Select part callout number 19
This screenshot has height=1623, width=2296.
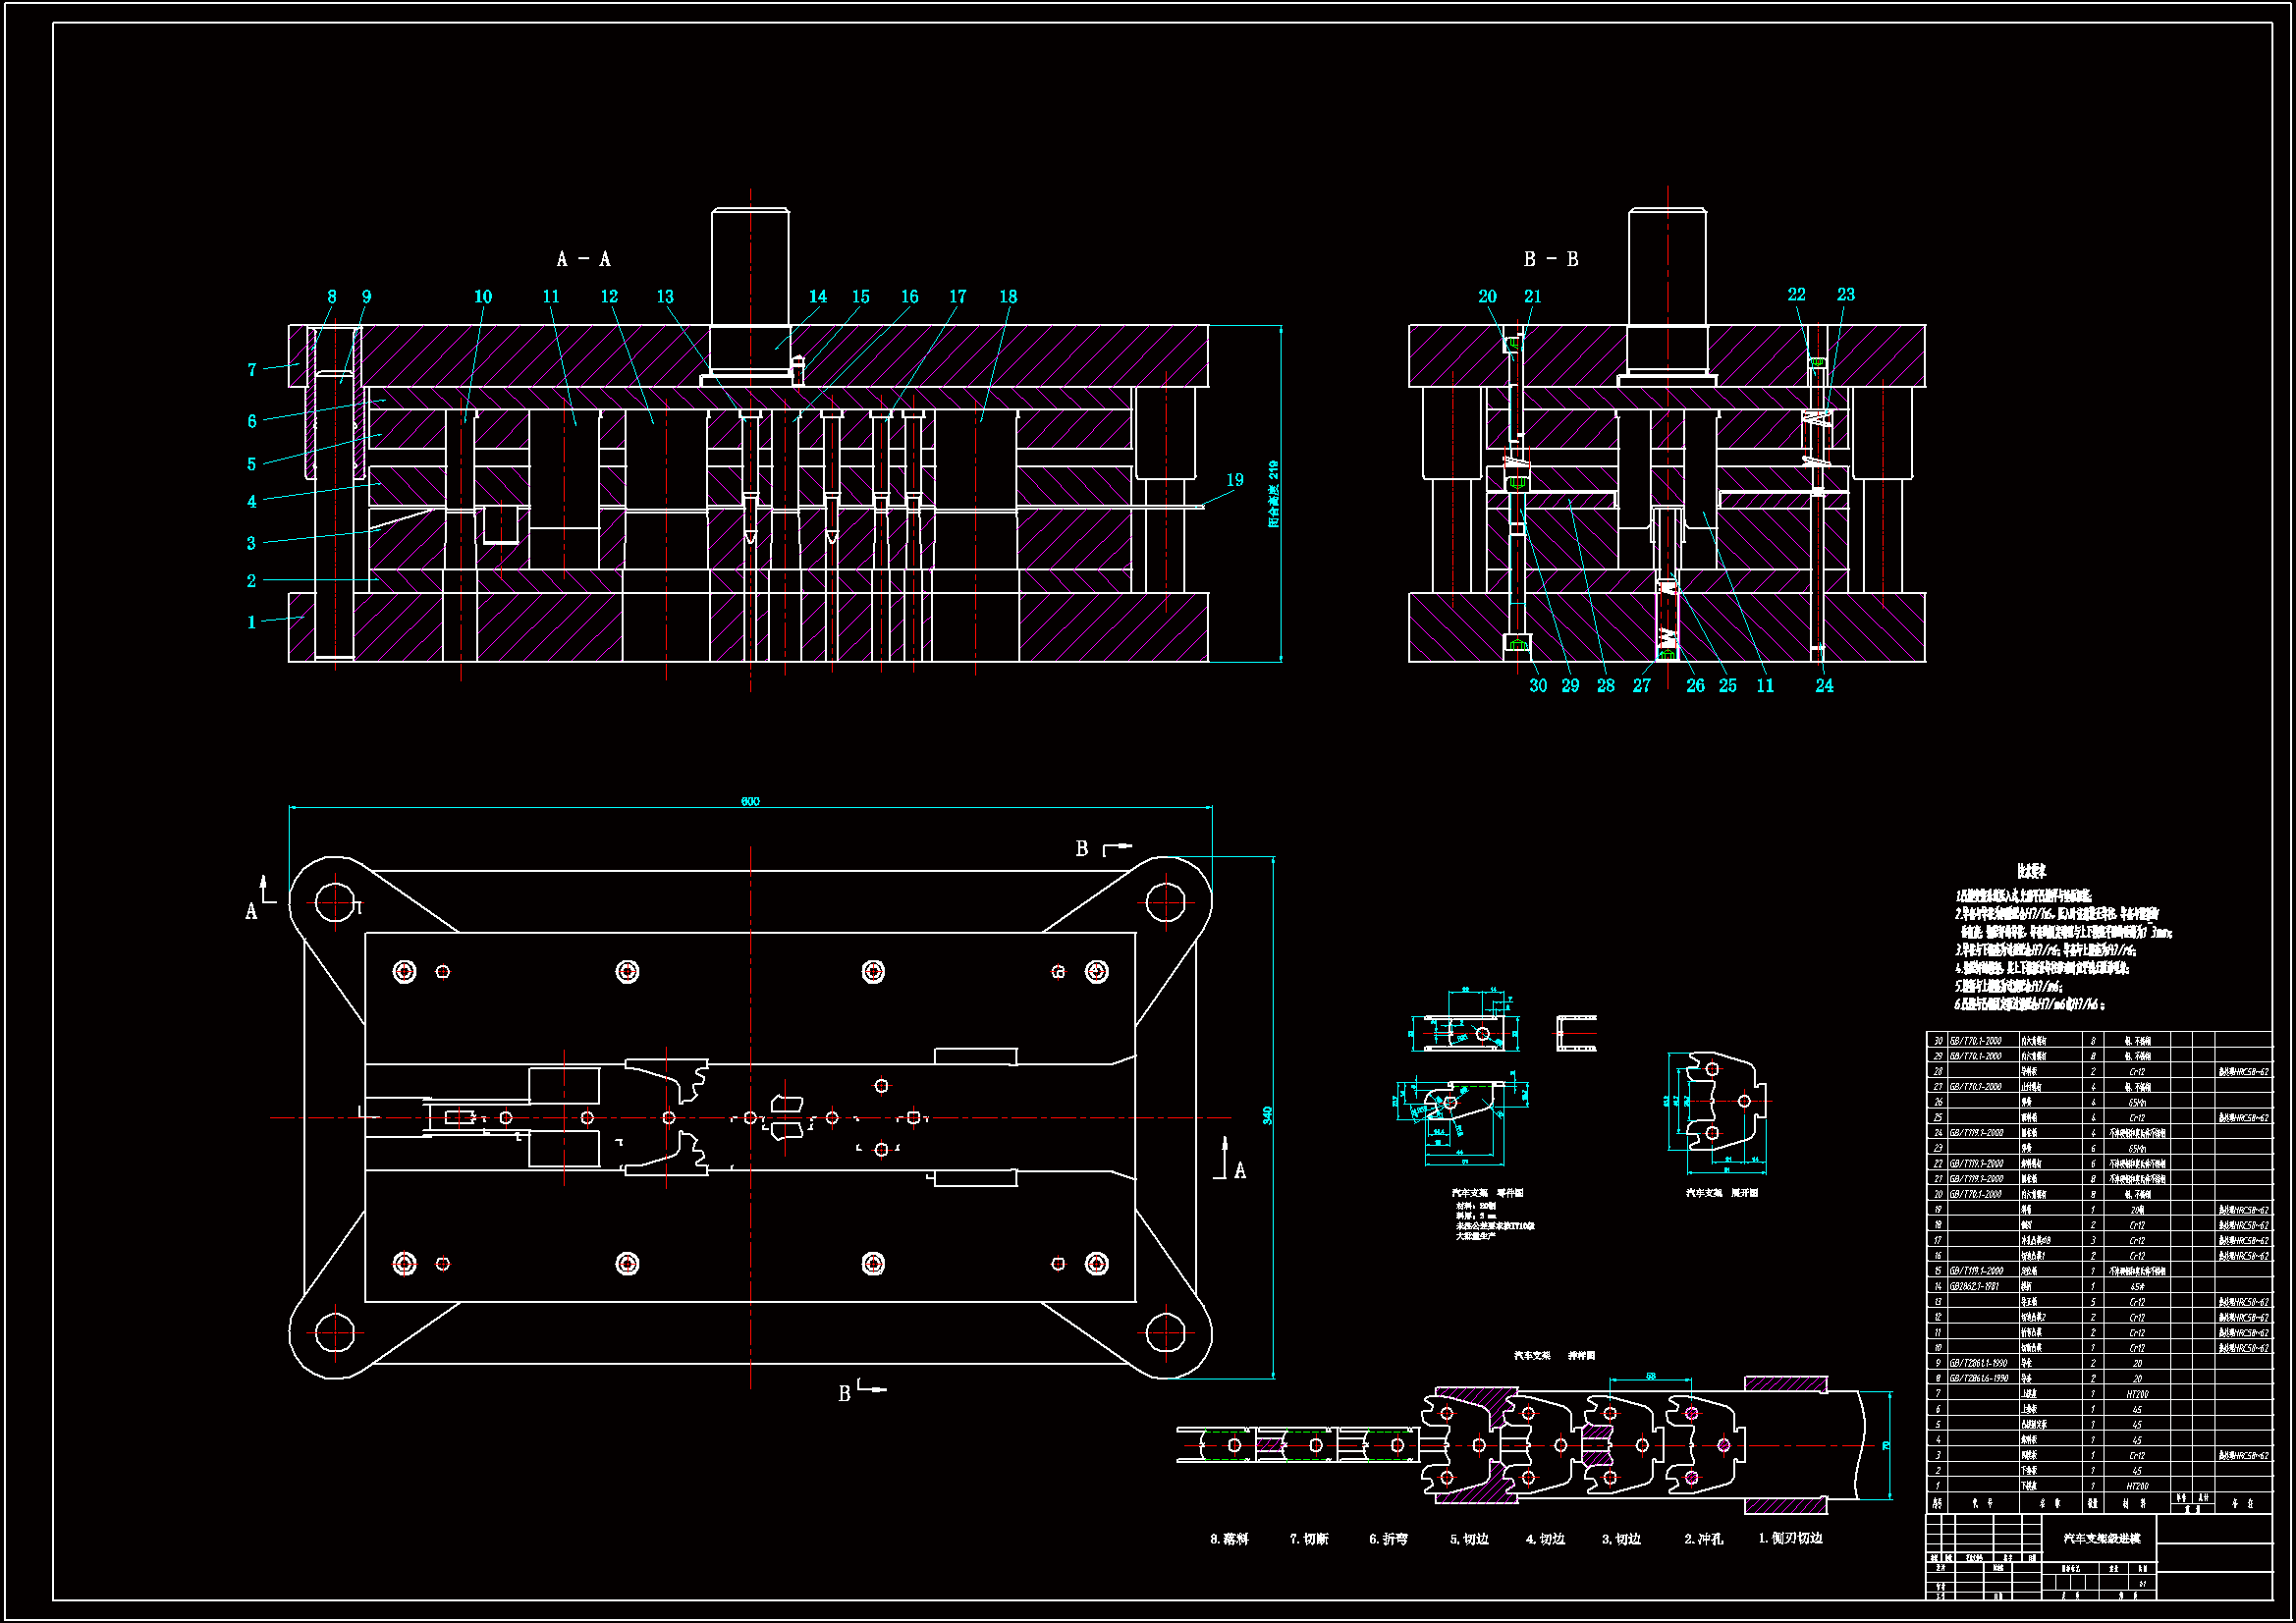(x=1235, y=480)
